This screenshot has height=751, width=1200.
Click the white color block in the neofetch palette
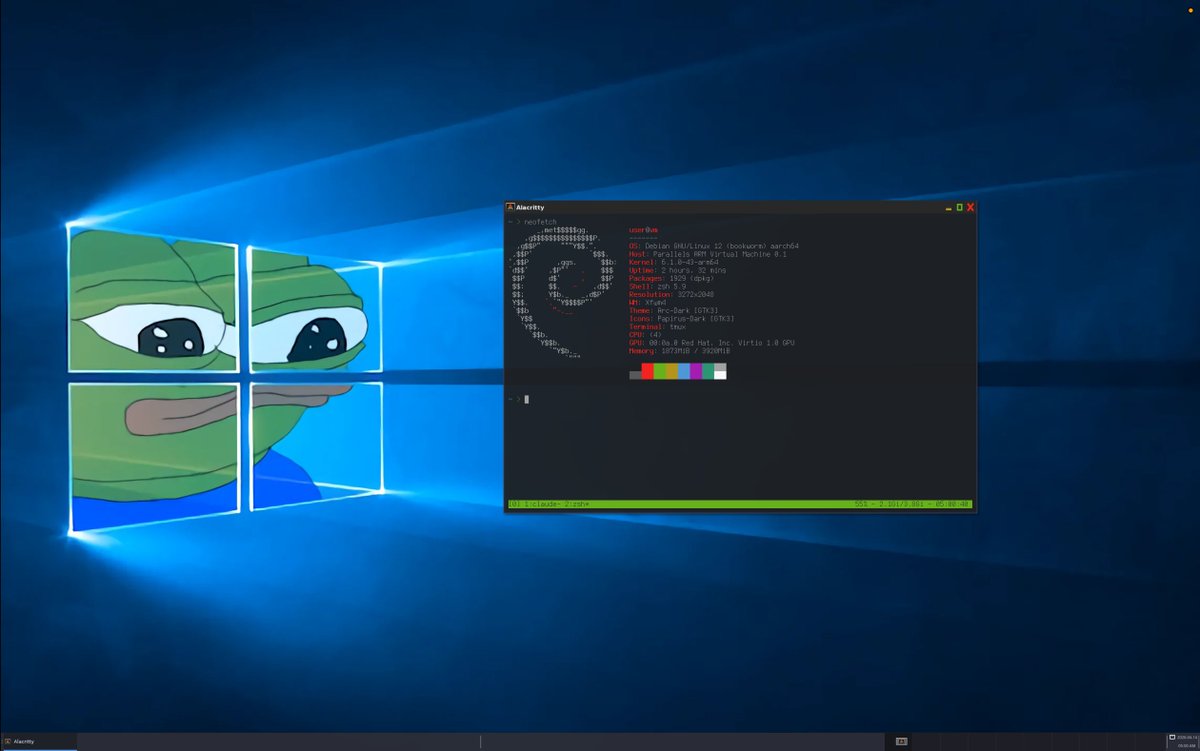(x=720, y=375)
